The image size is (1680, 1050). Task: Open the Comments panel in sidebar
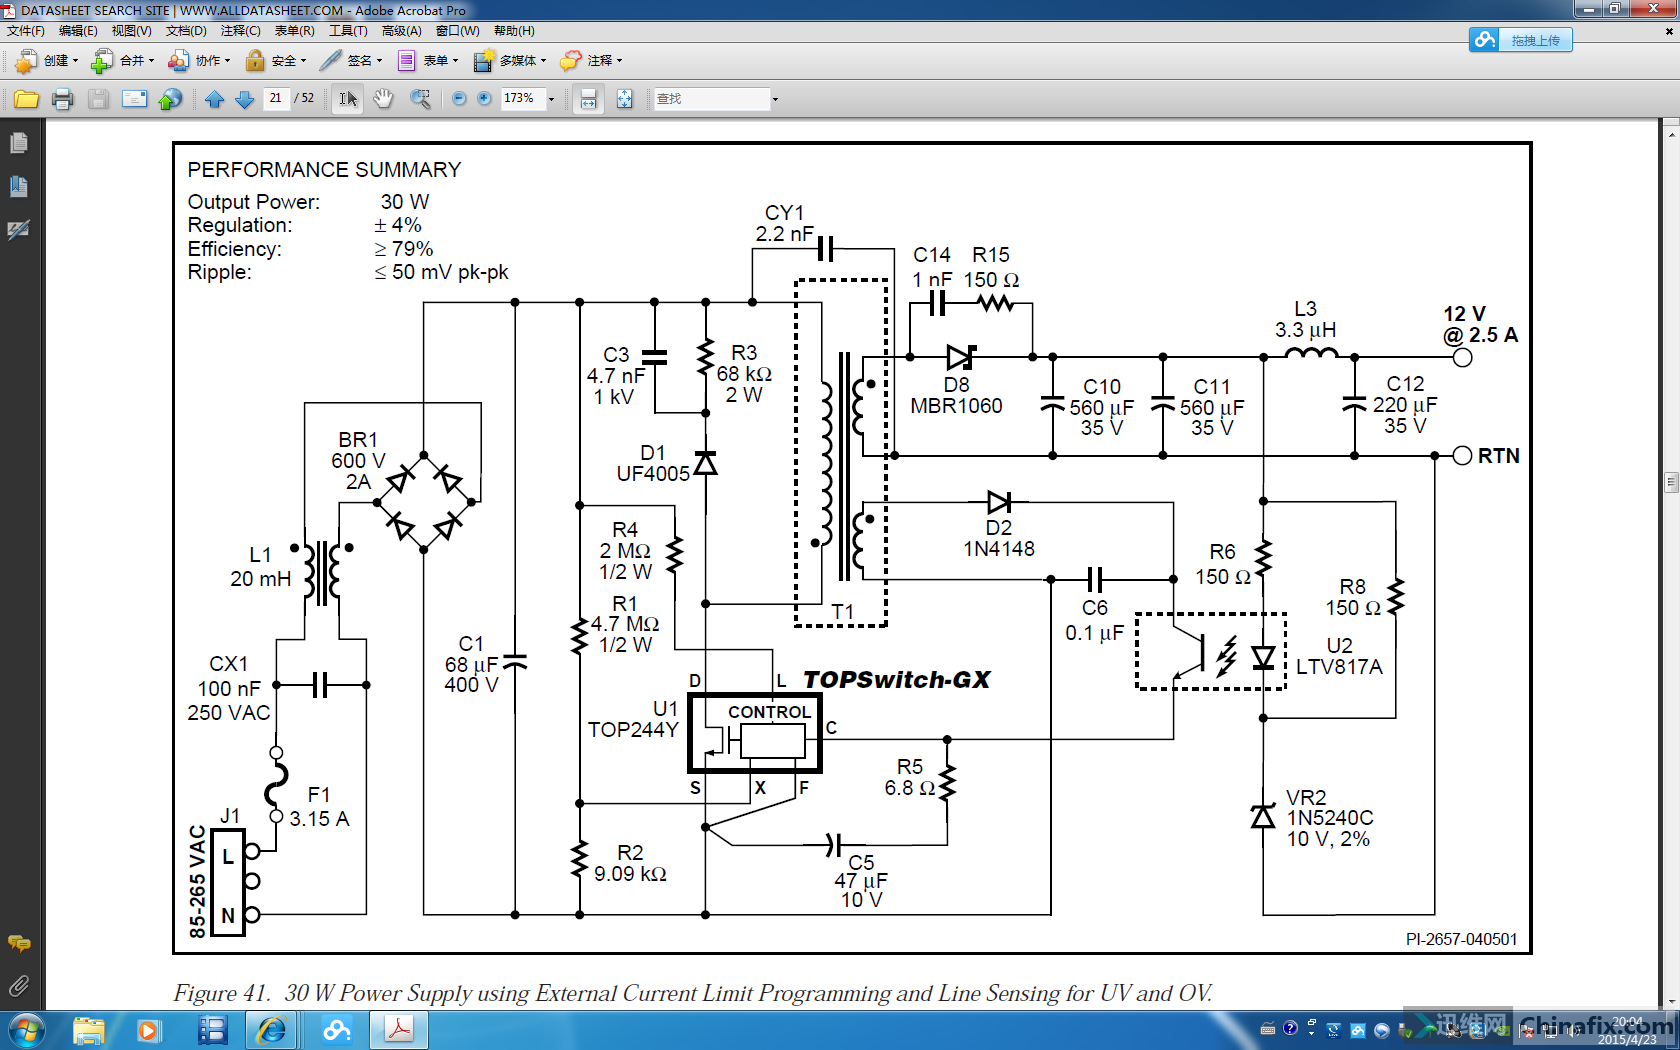pyautogui.click(x=18, y=943)
